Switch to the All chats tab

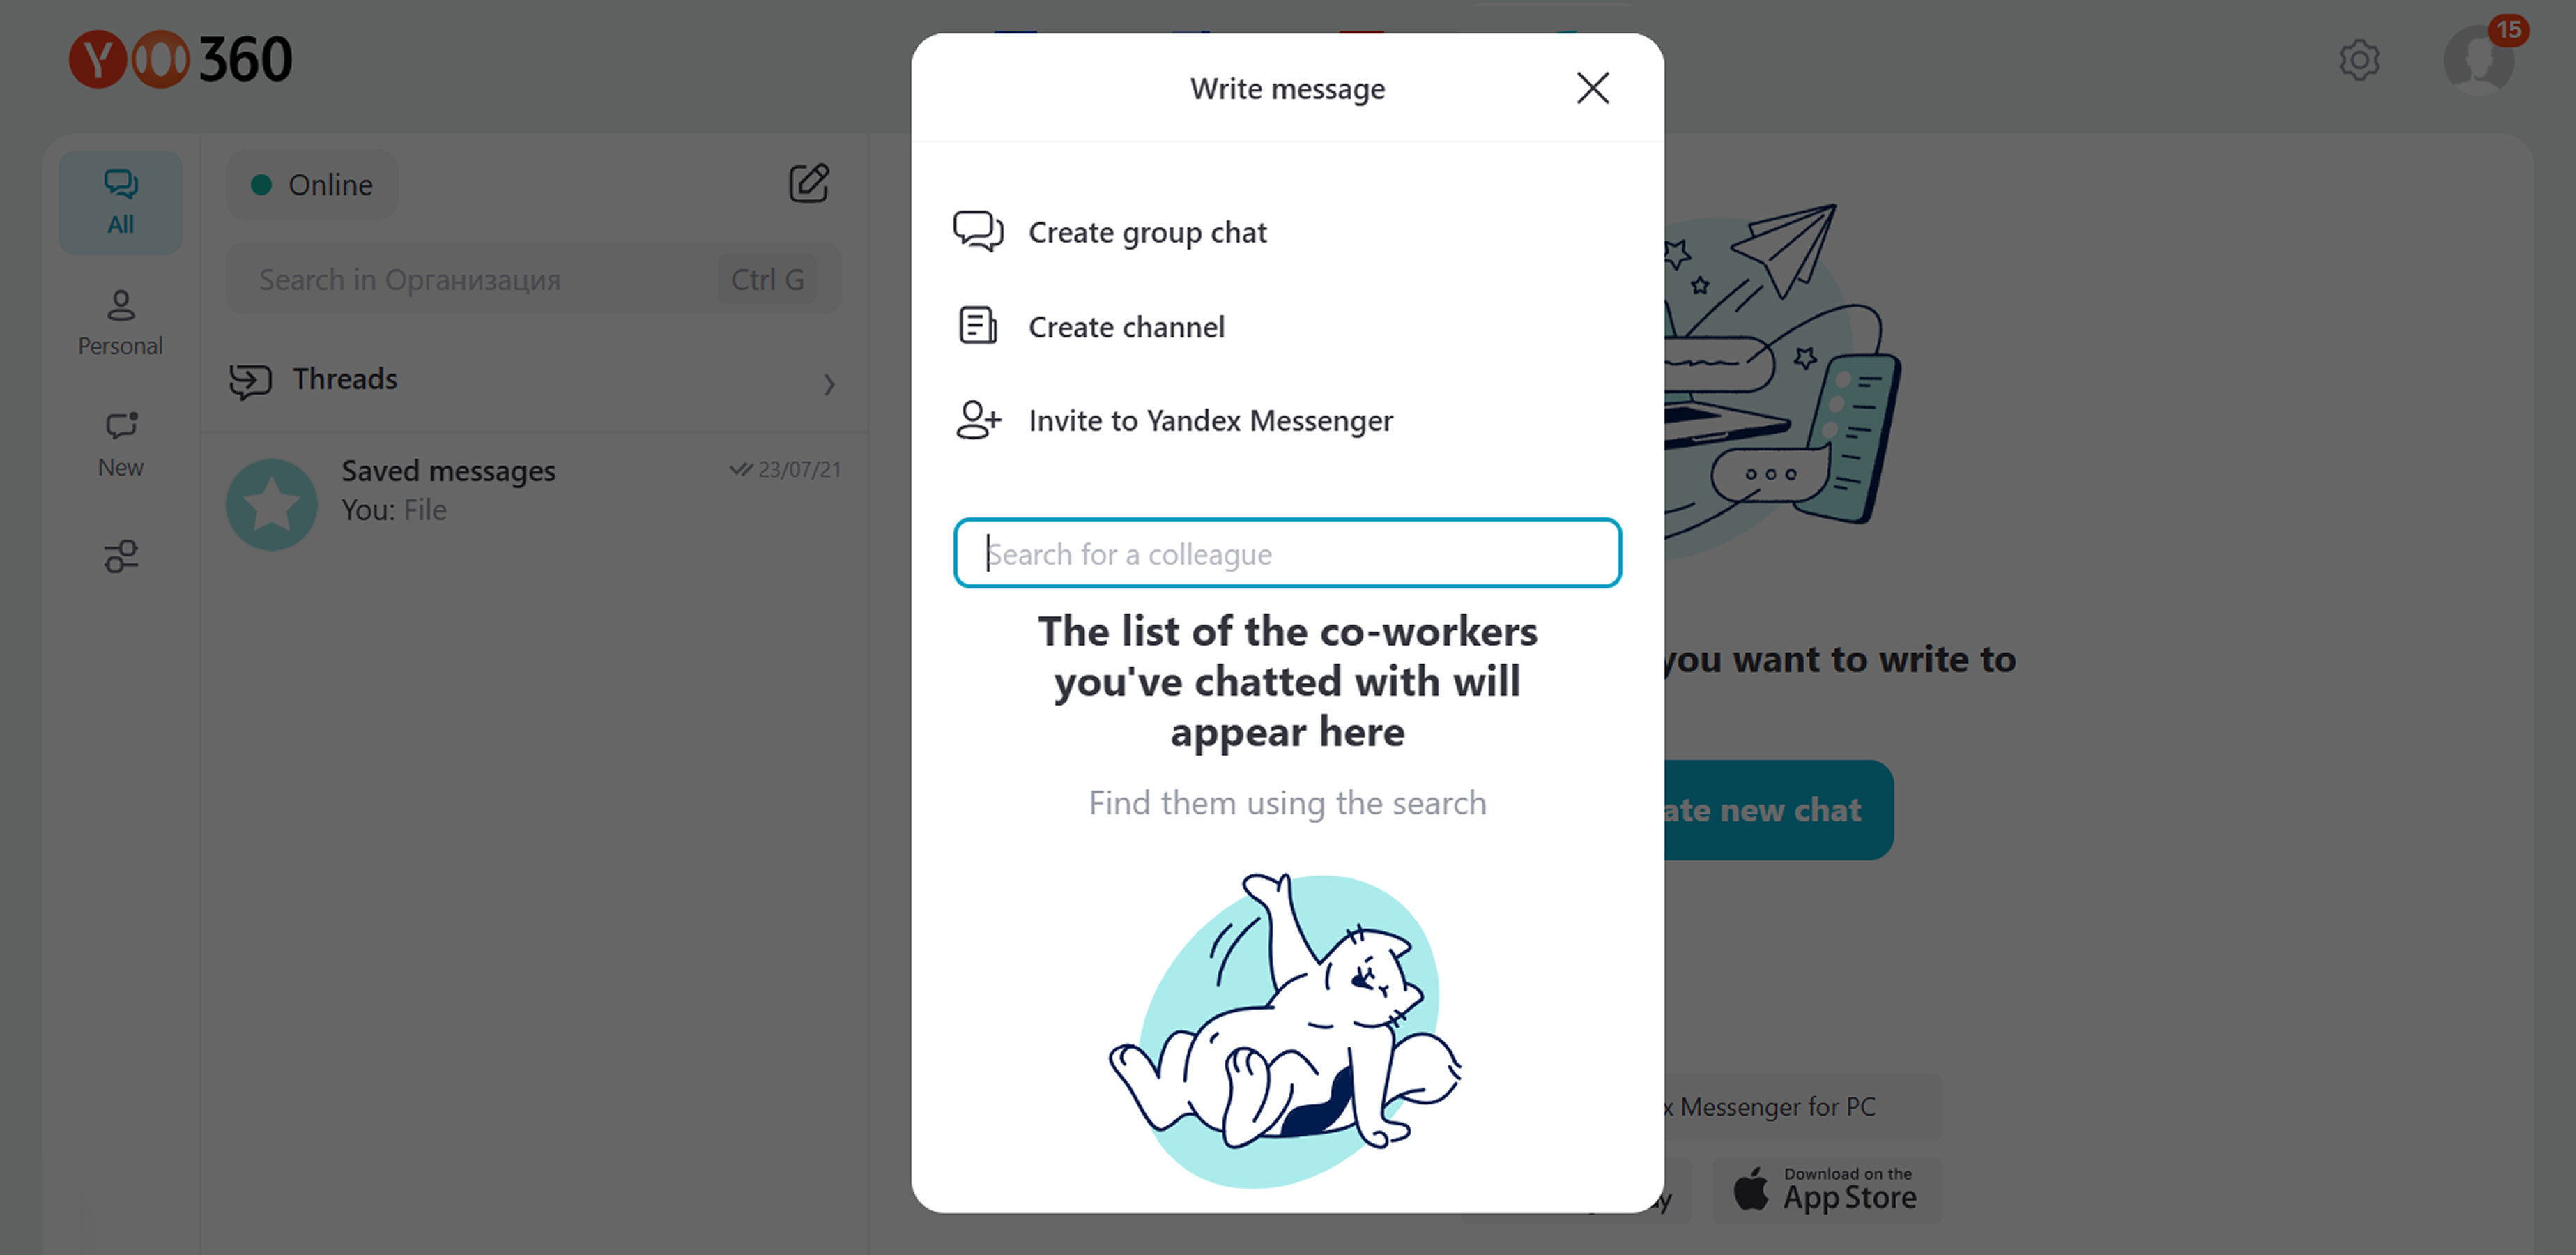[x=120, y=202]
